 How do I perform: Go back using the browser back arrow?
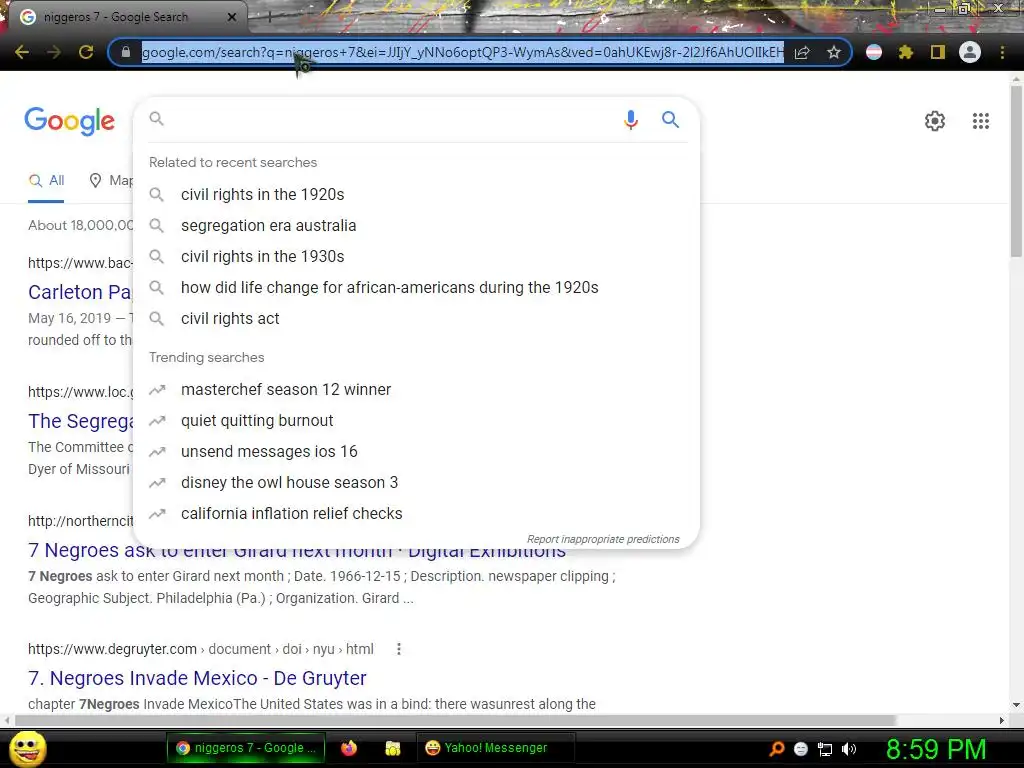[x=22, y=52]
